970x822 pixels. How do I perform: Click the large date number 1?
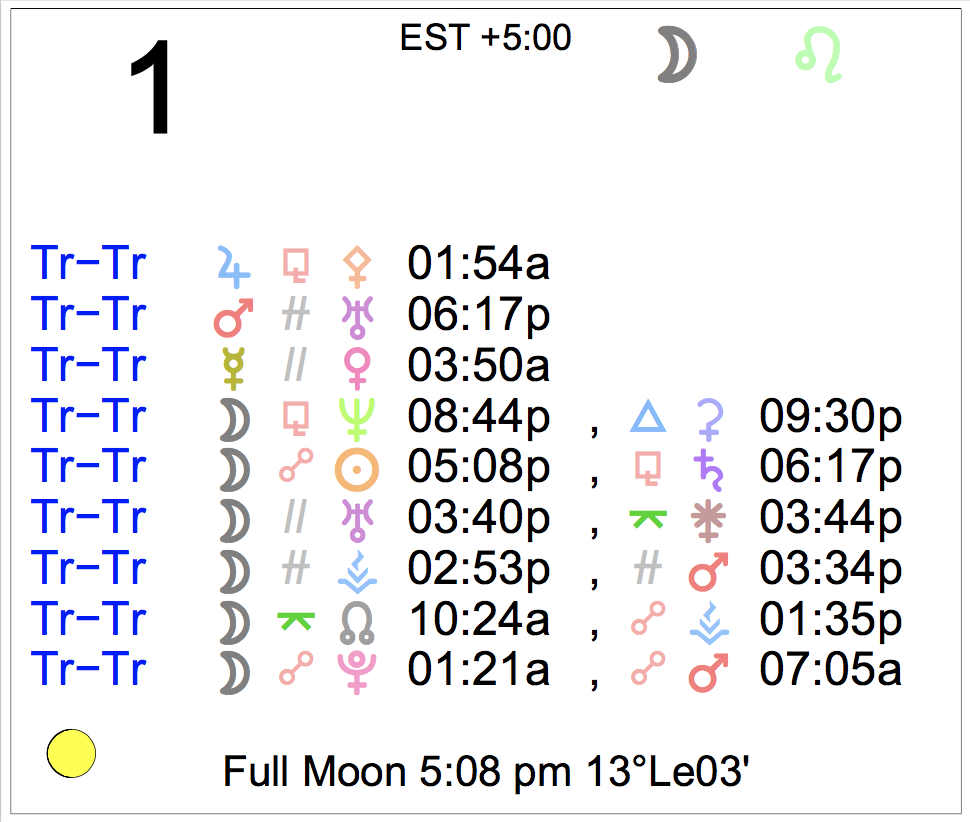click(151, 90)
